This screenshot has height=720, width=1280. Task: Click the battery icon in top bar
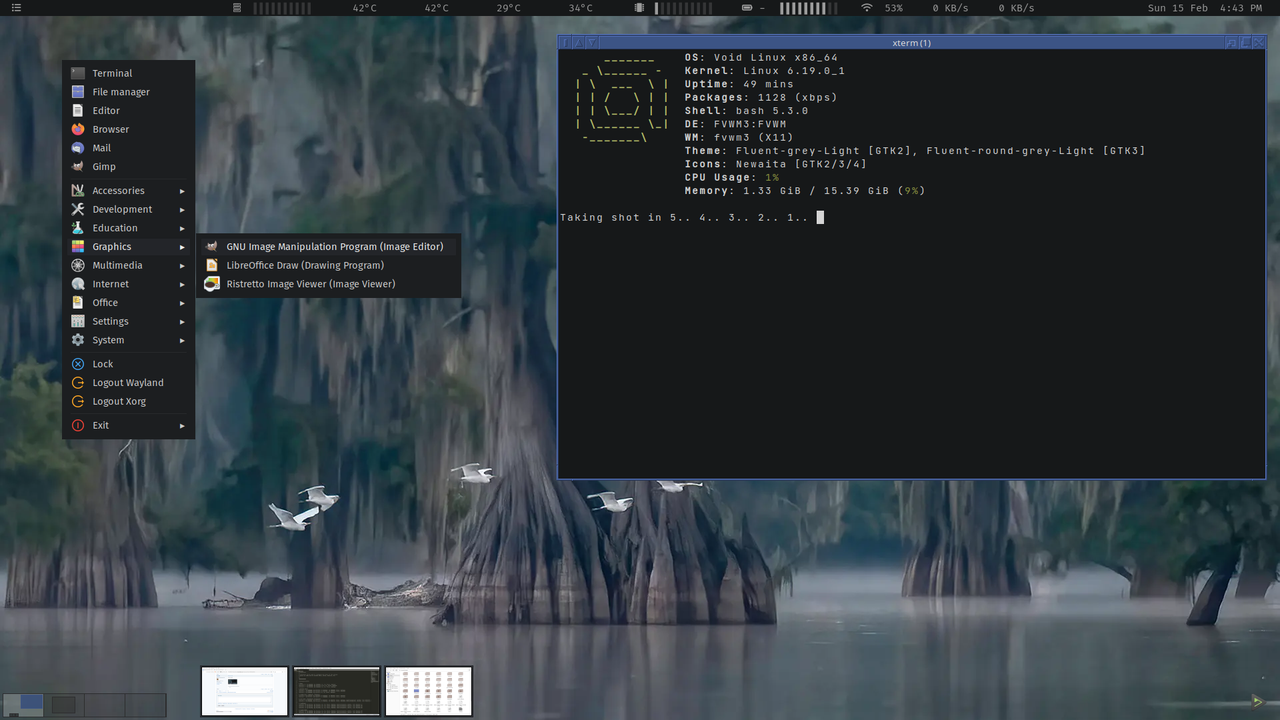coord(746,8)
